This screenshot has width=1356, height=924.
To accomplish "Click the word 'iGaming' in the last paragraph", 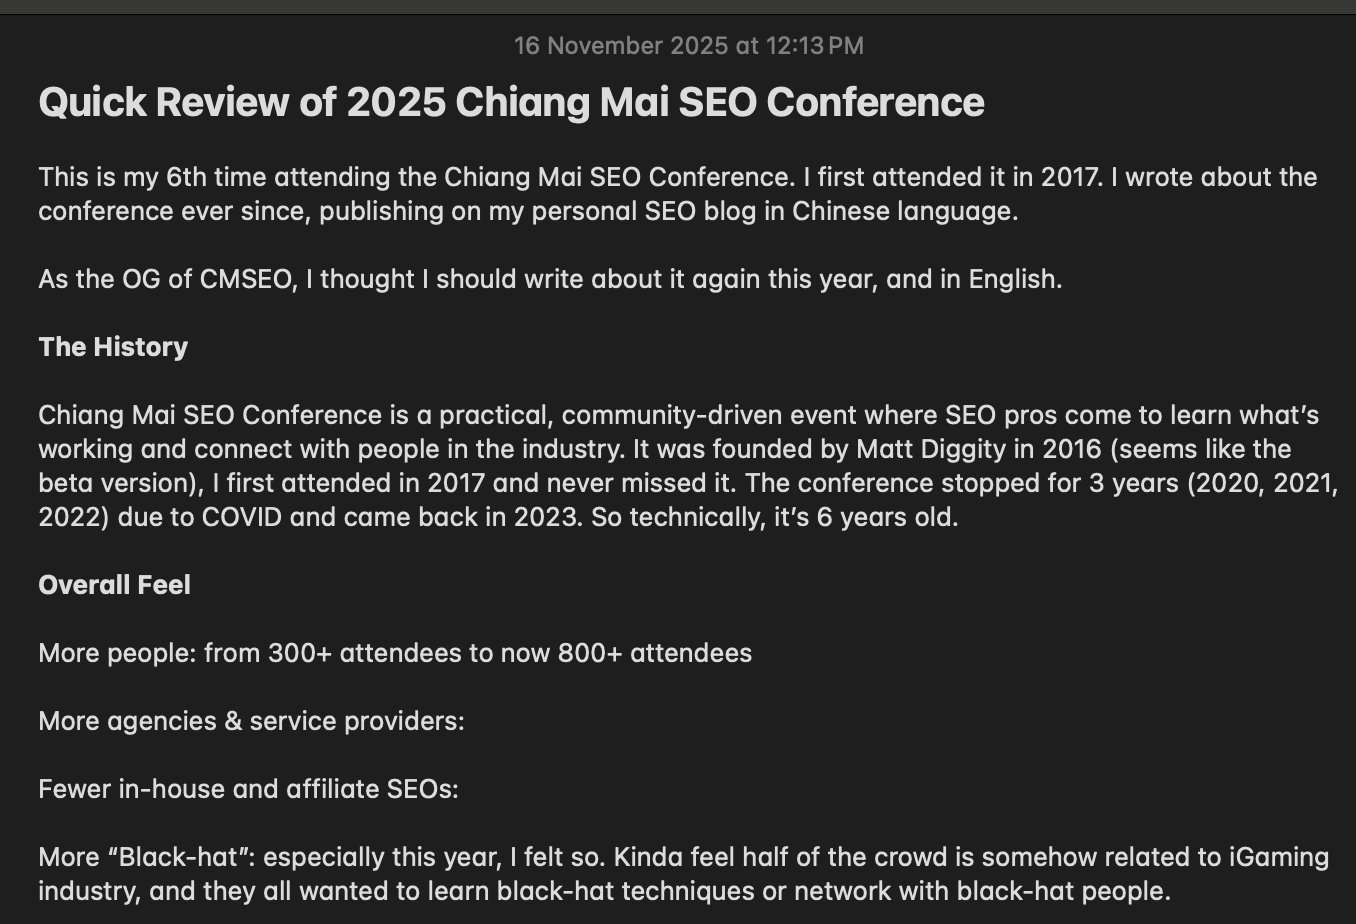I will 1275,857.
